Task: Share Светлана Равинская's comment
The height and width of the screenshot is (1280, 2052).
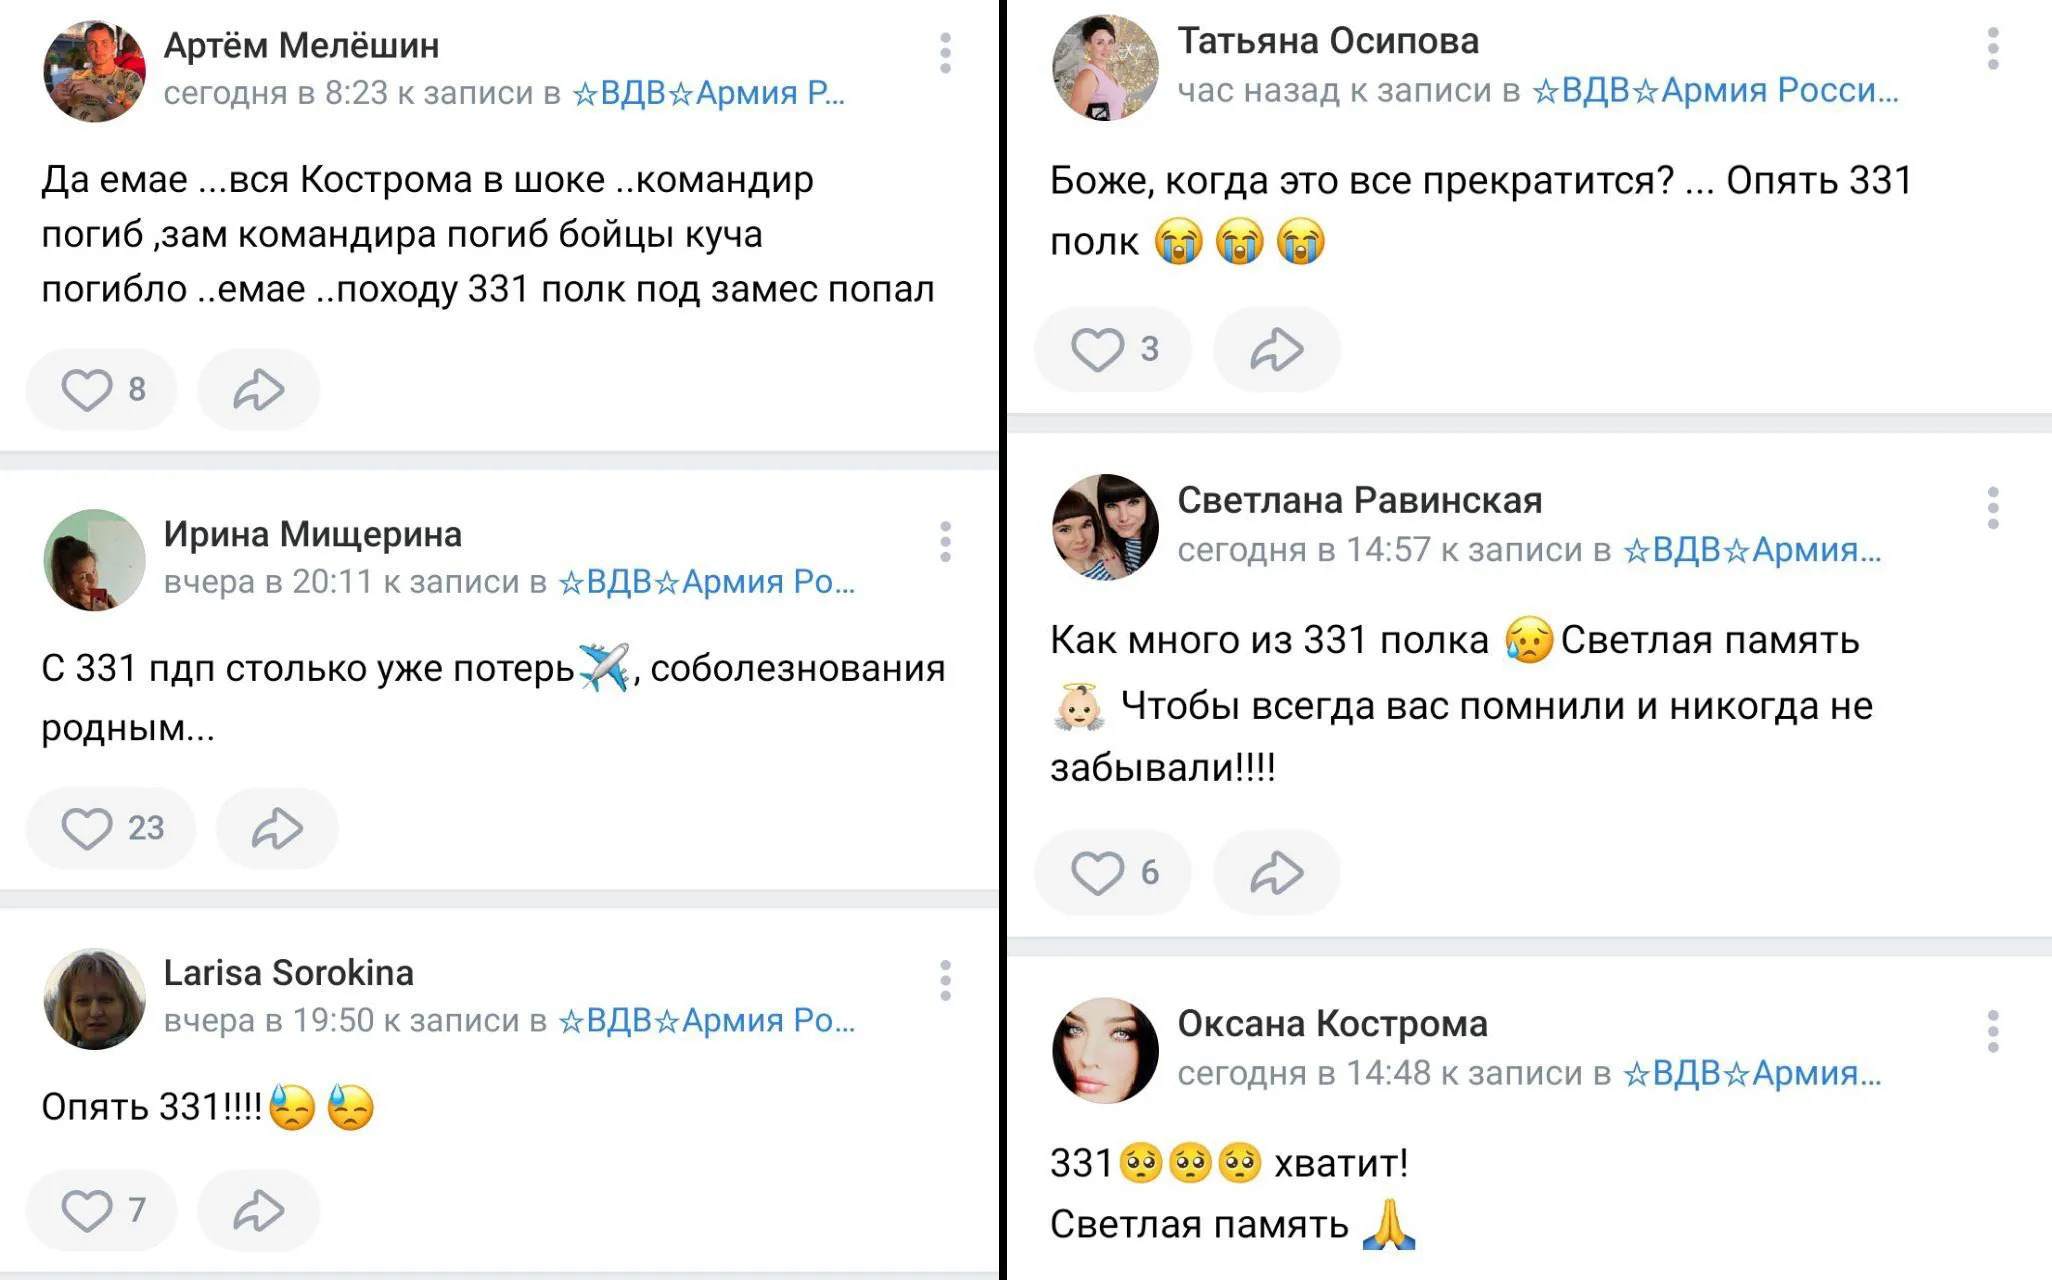Action: pyautogui.click(x=1277, y=873)
